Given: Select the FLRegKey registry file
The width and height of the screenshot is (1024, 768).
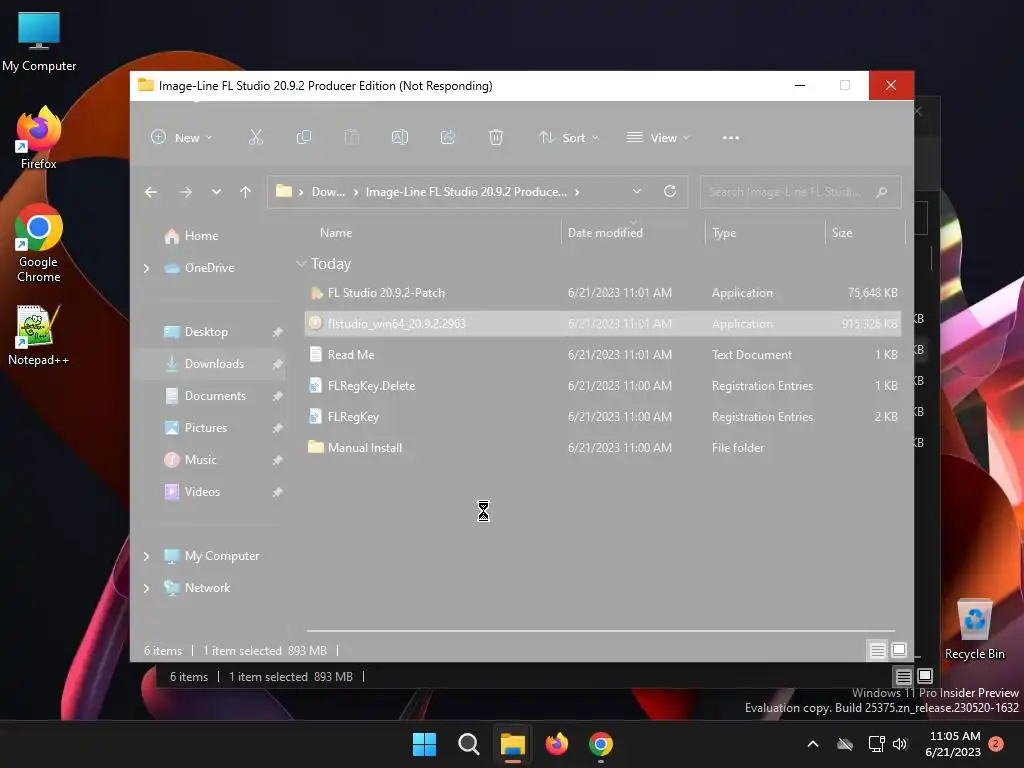Looking at the screenshot, I should 602,417.
